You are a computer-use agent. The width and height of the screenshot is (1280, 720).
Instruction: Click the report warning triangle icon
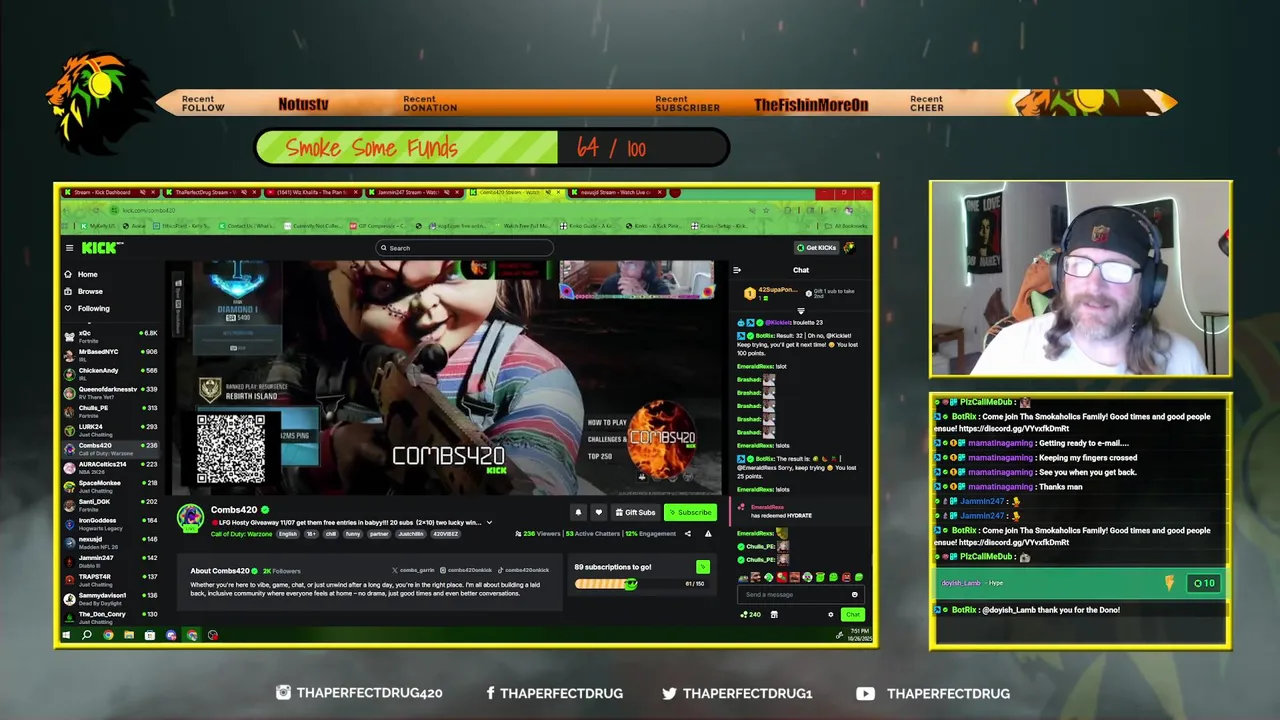pos(707,534)
